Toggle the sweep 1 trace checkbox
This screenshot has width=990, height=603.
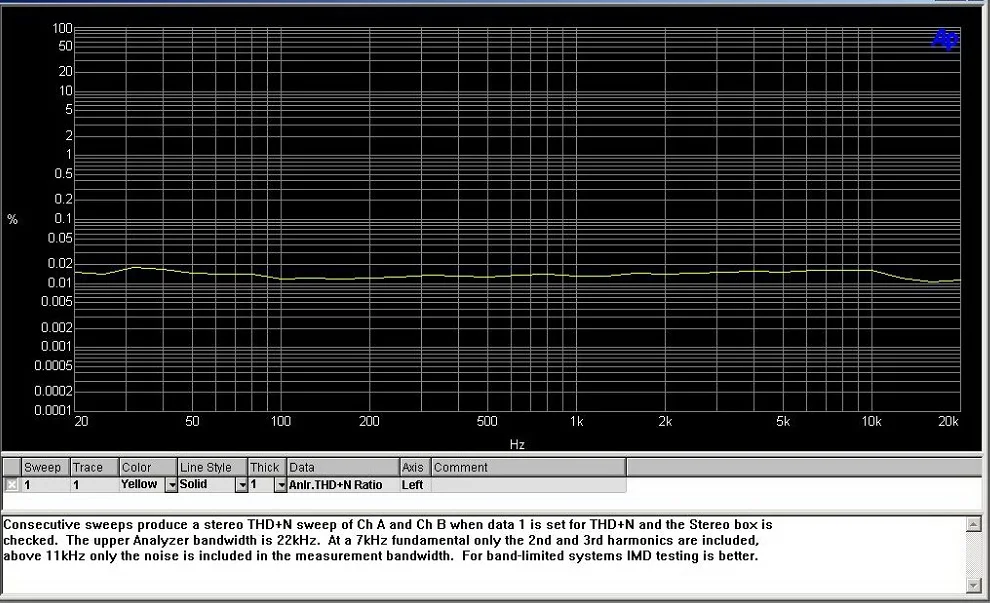click(x=11, y=485)
